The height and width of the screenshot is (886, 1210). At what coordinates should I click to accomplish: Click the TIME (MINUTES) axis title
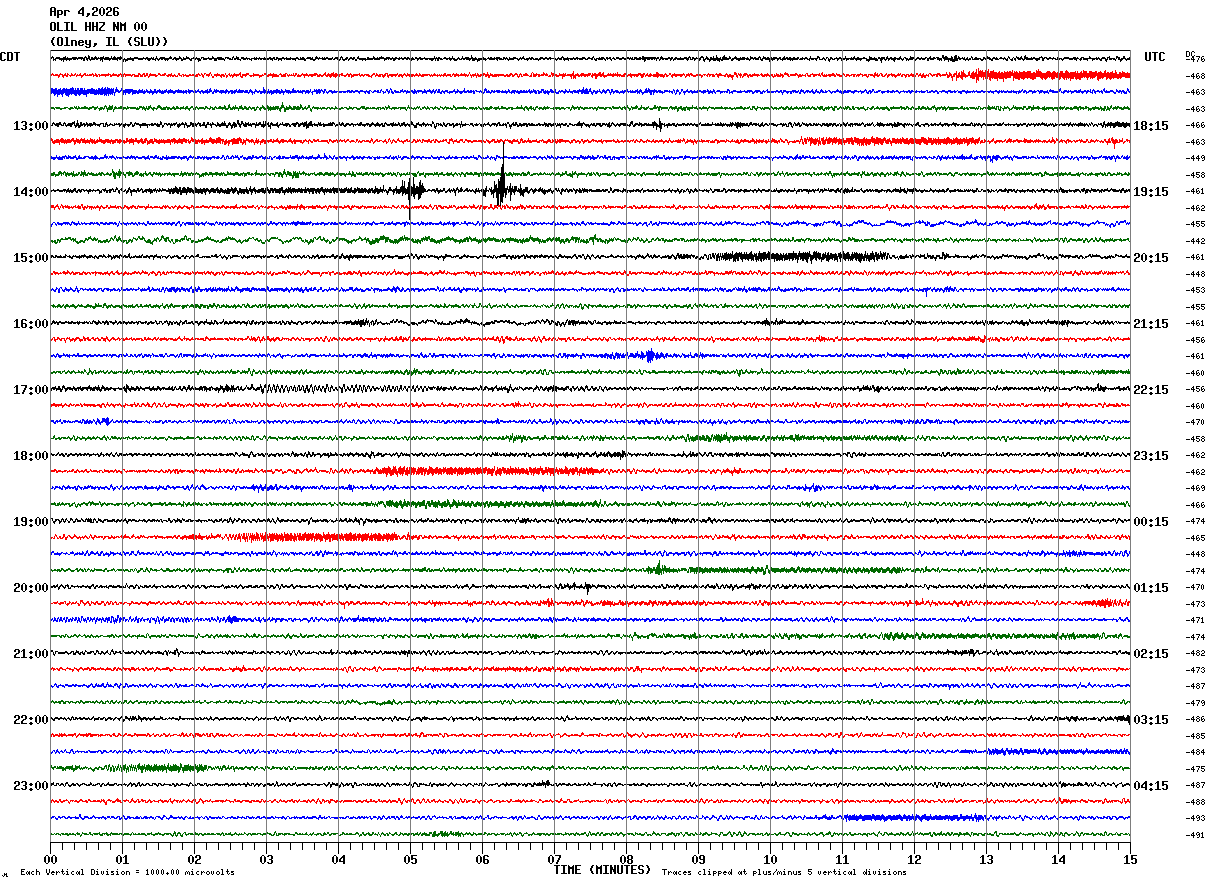tap(602, 870)
